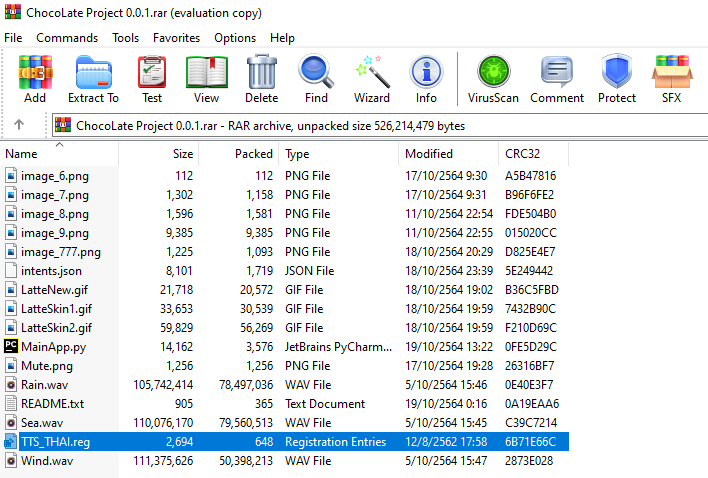Click the Text Document type cell
708x478 pixels.
325,404
